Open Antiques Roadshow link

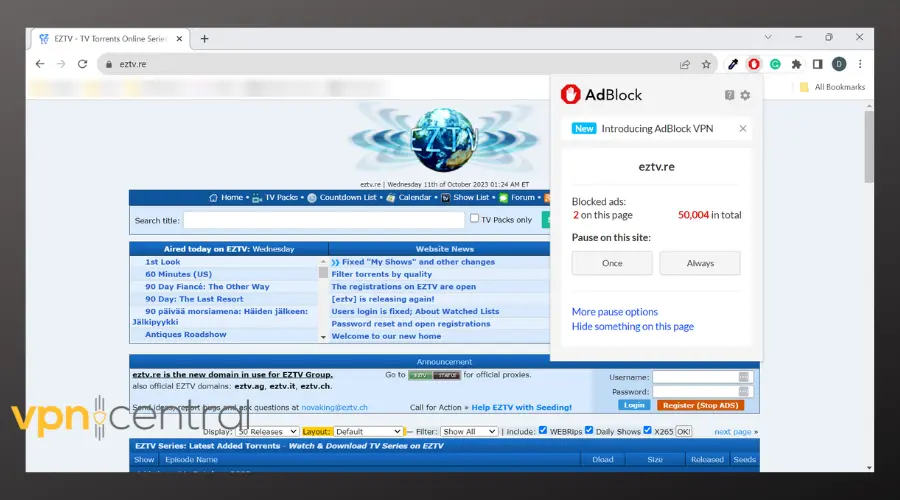[x=185, y=334]
